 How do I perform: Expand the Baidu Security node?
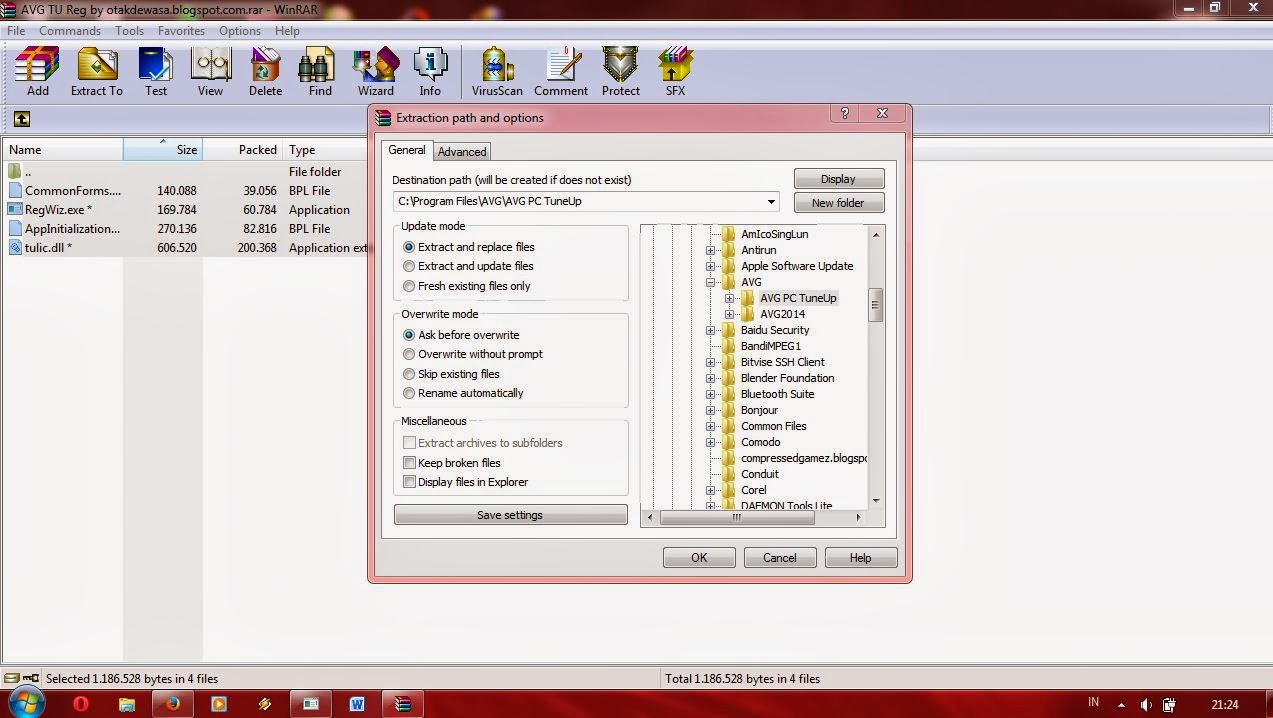tap(710, 330)
